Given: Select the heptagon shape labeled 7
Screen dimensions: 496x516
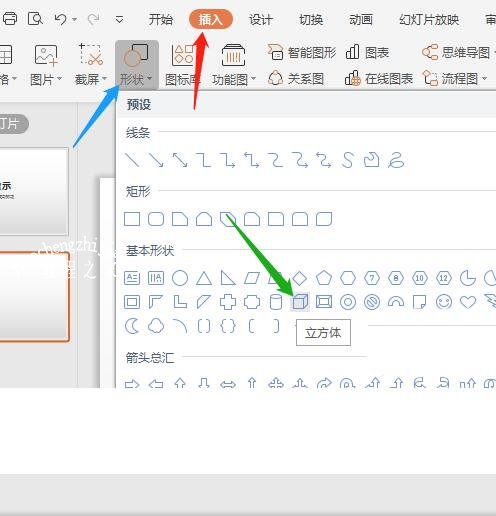Looking at the screenshot, I should [x=372, y=278].
